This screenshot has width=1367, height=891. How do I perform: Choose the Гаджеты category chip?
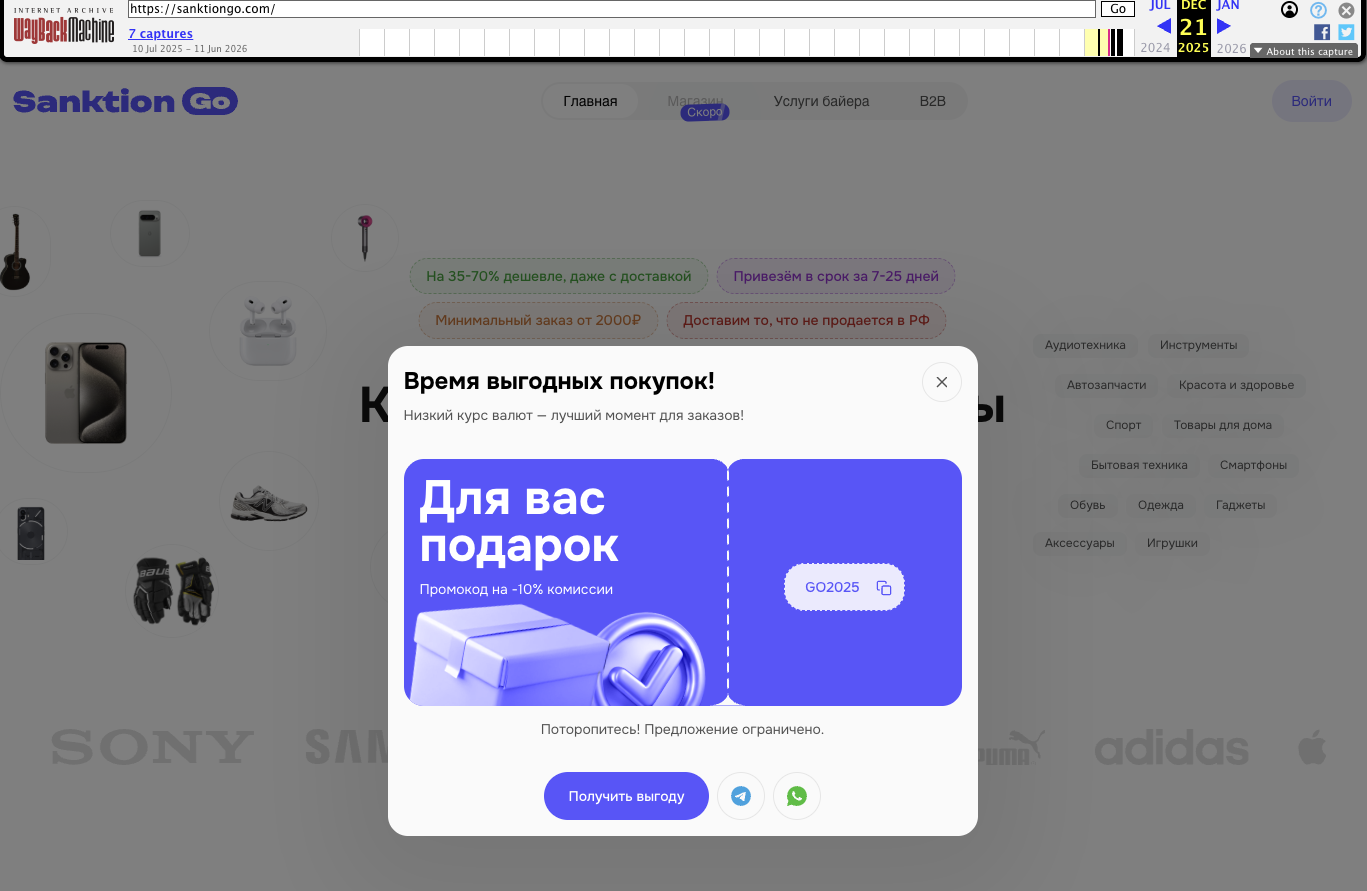pos(1240,505)
